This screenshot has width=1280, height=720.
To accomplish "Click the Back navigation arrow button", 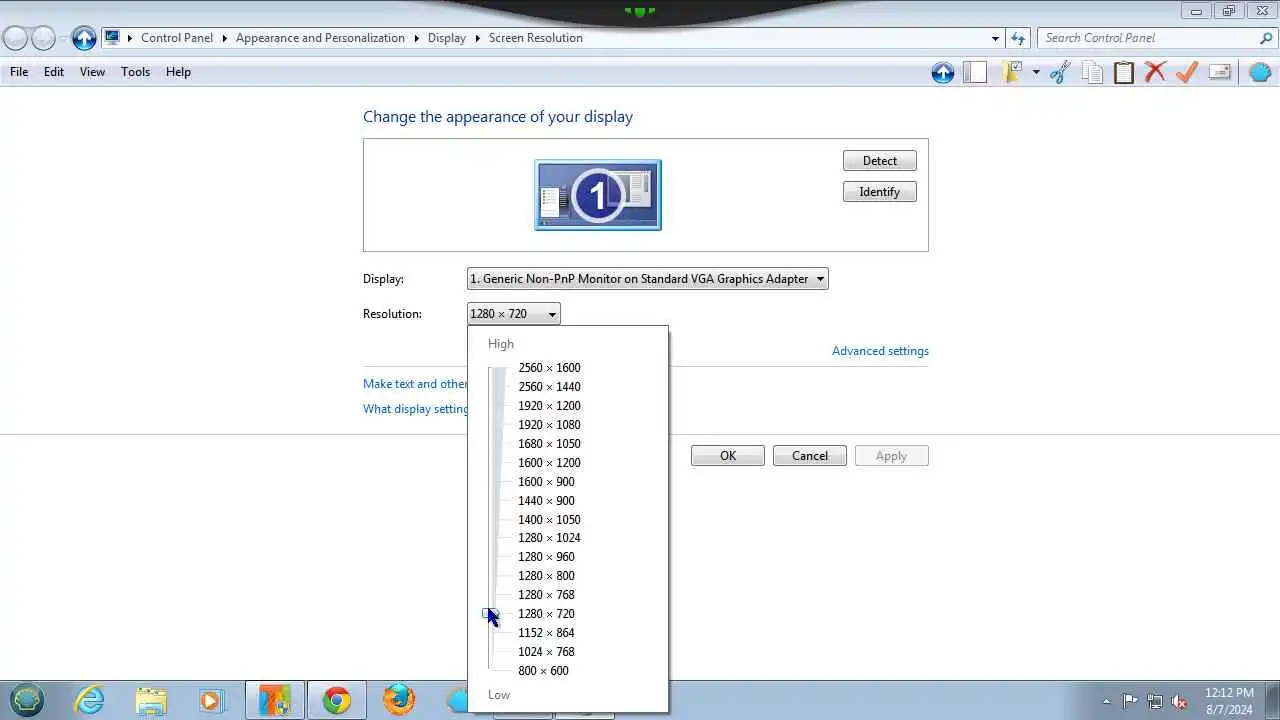I will coord(16,38).
